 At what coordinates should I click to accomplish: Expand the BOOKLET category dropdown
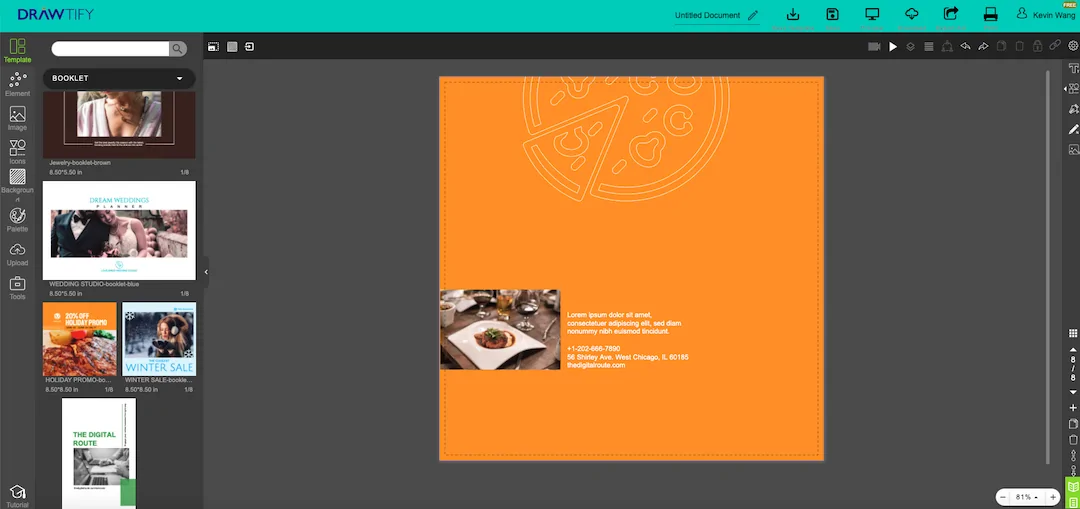pyautogui.click(x=118, y=79)
